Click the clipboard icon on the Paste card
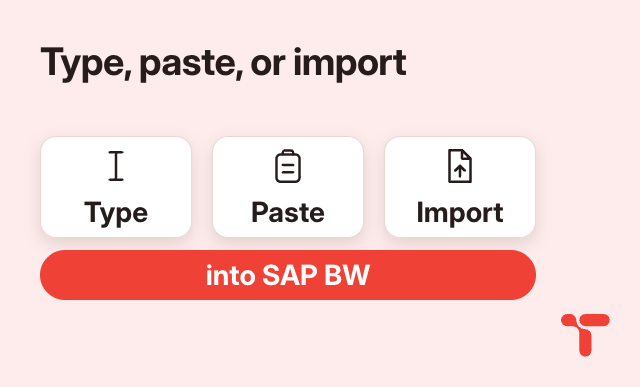Screen dimensions: 640x387 [x=288, y=166]
